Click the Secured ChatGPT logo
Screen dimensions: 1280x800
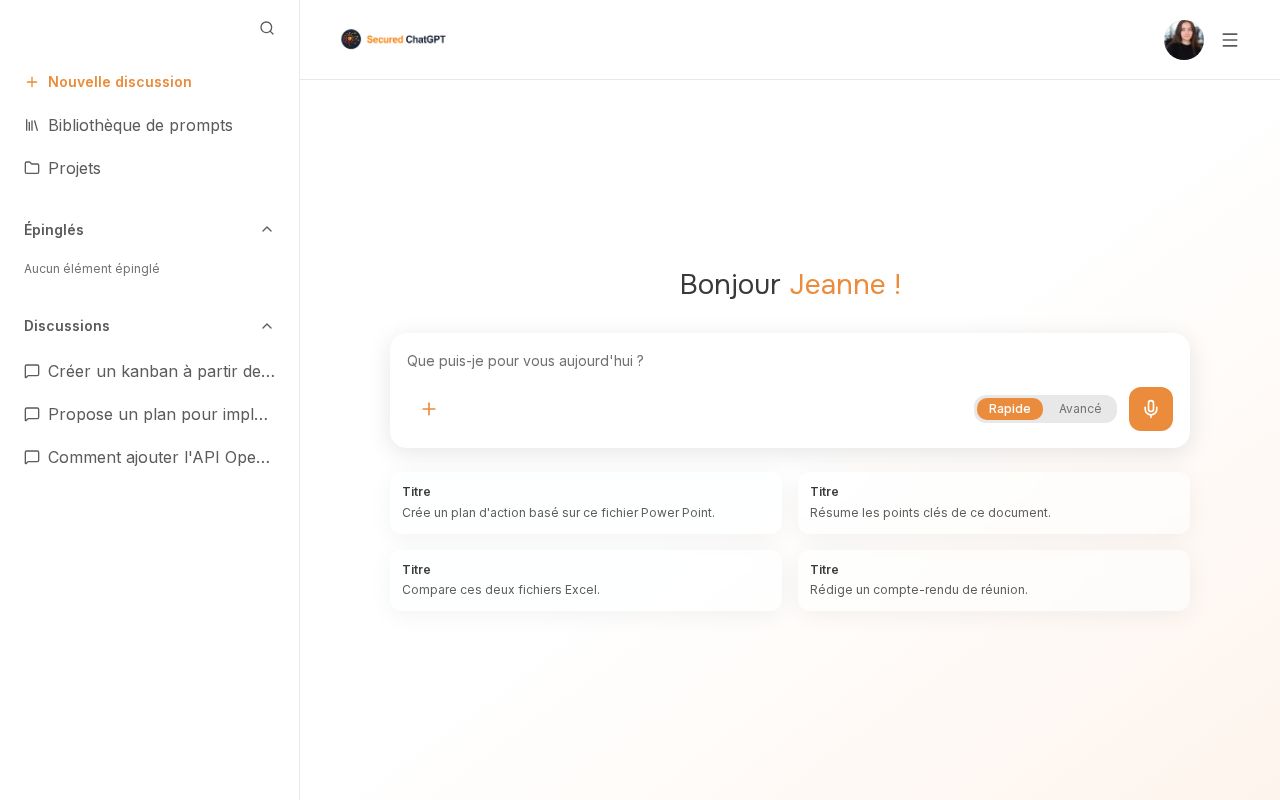pyautogui.click(x=393, y=39)
